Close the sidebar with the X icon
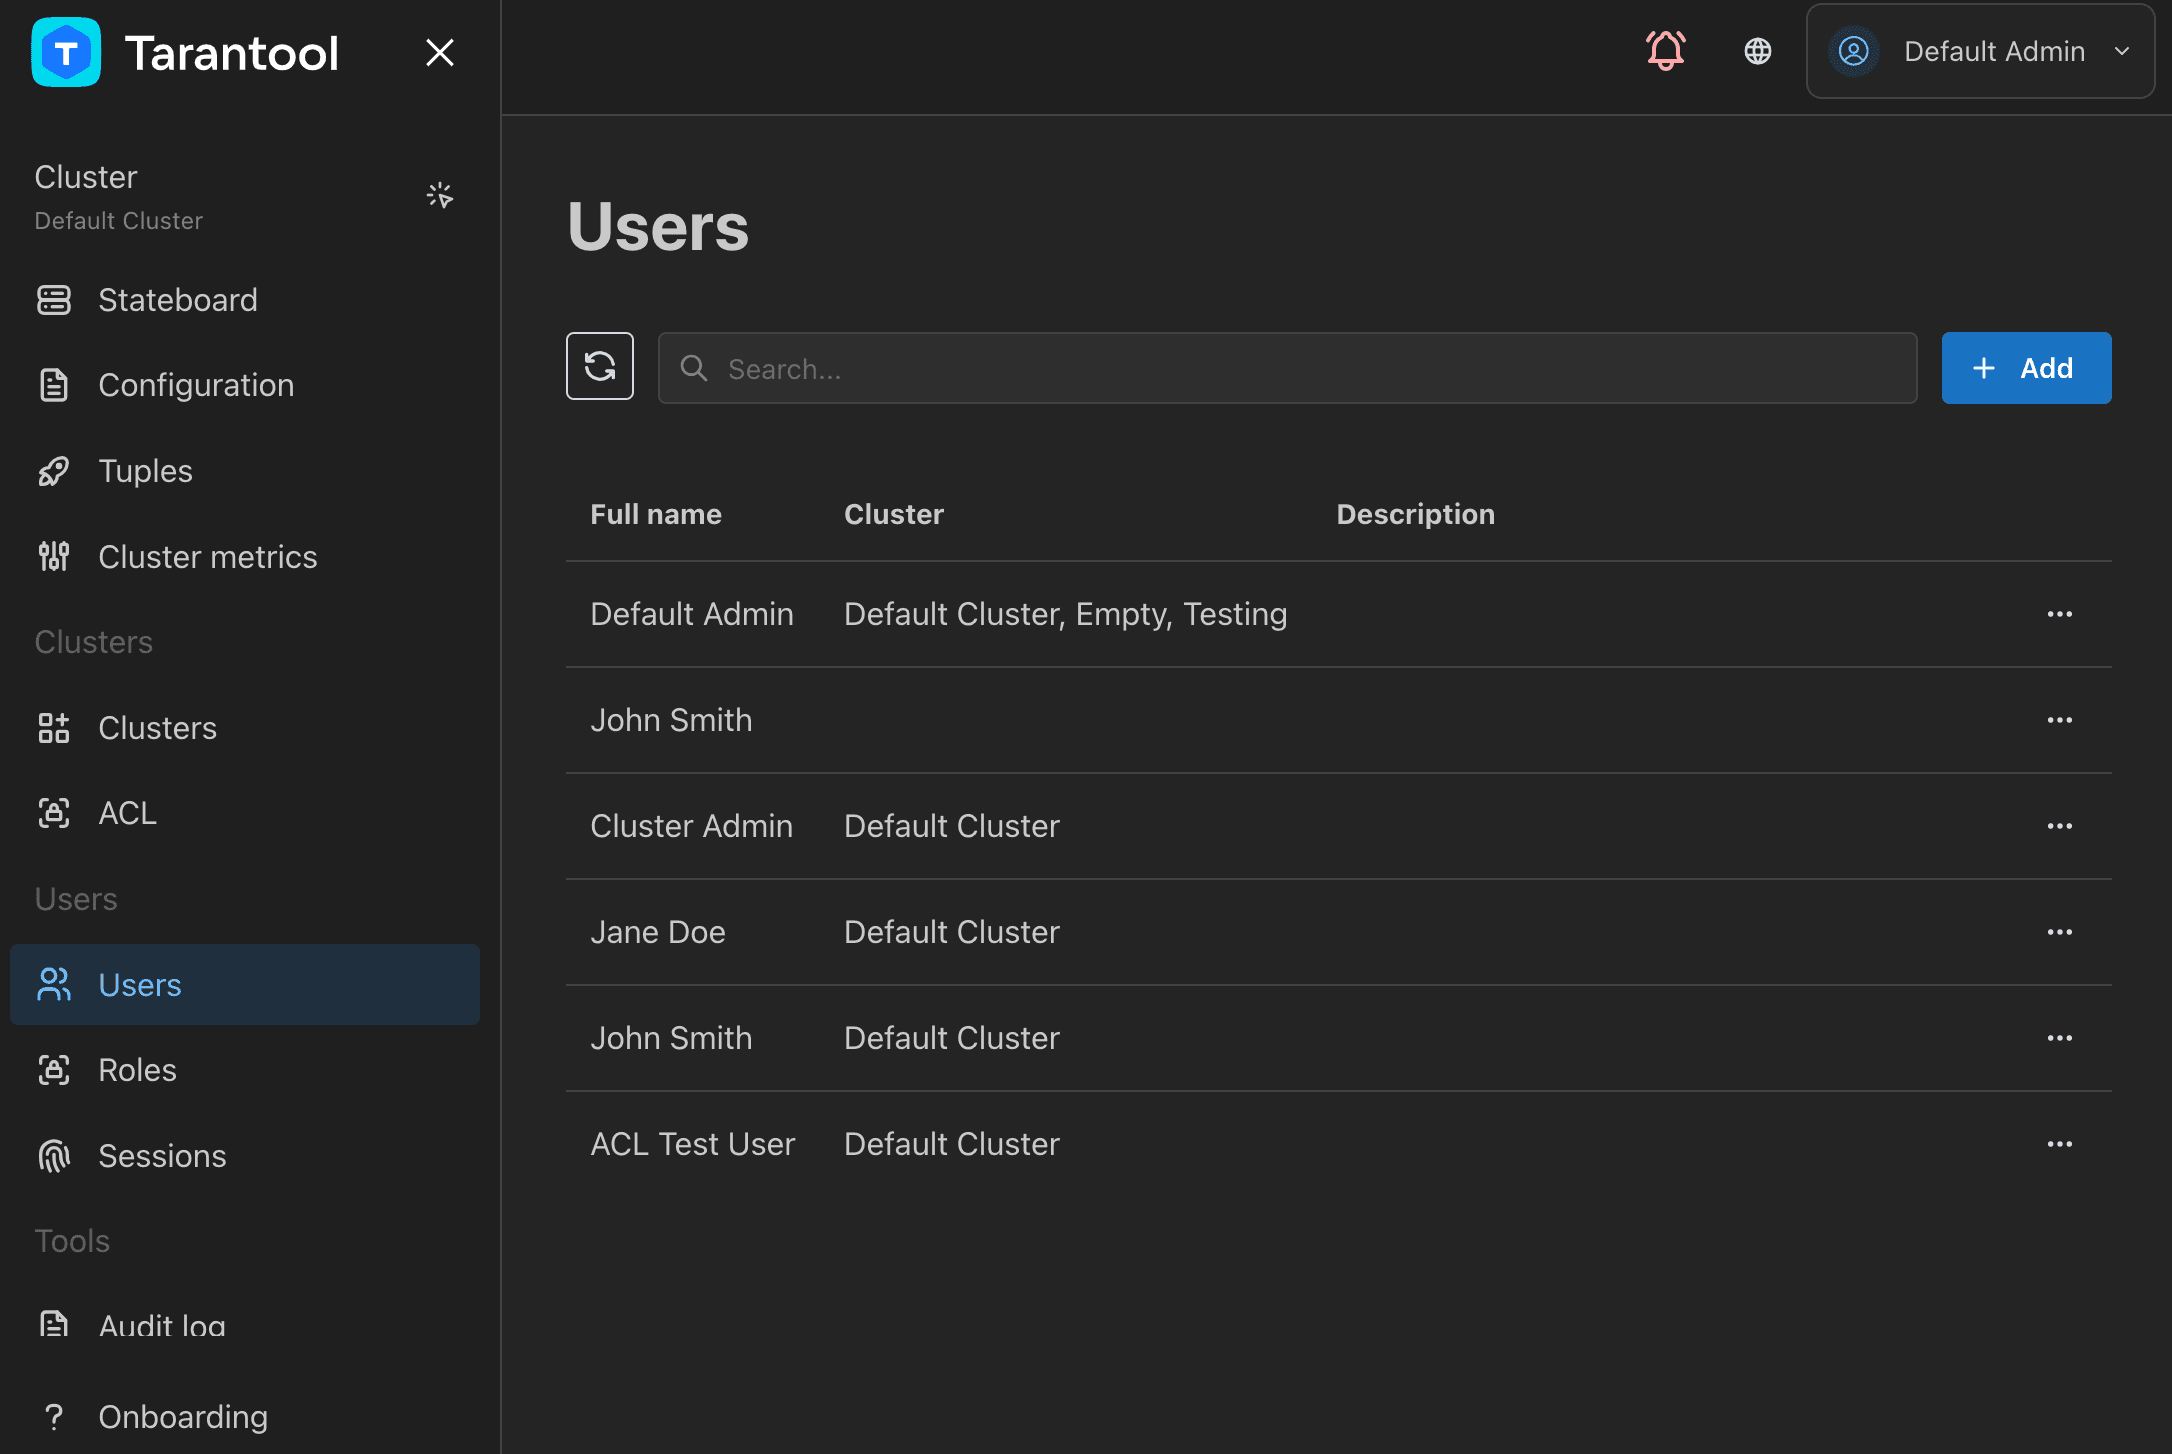This screenshot has height=1454, width=2172. click(440, 52)
